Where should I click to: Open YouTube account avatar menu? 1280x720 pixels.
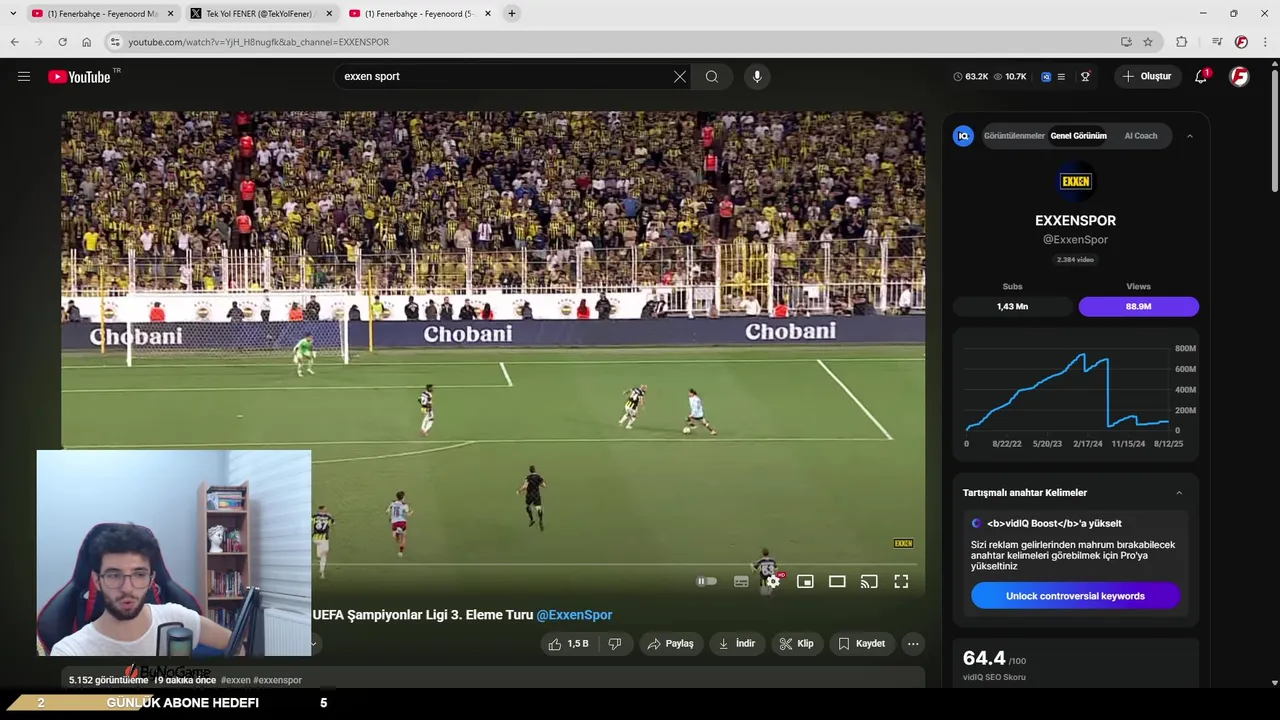(1239, 76)
